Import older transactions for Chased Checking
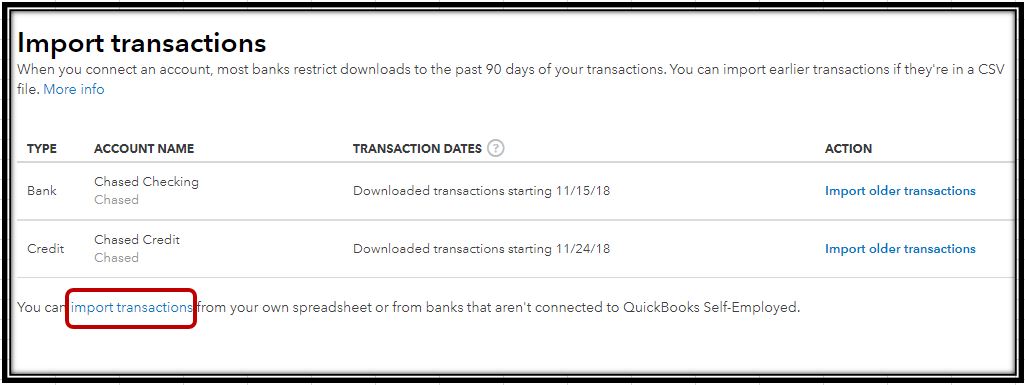Viewport: 1025px width, 385px height. click(x=900, y=191)
